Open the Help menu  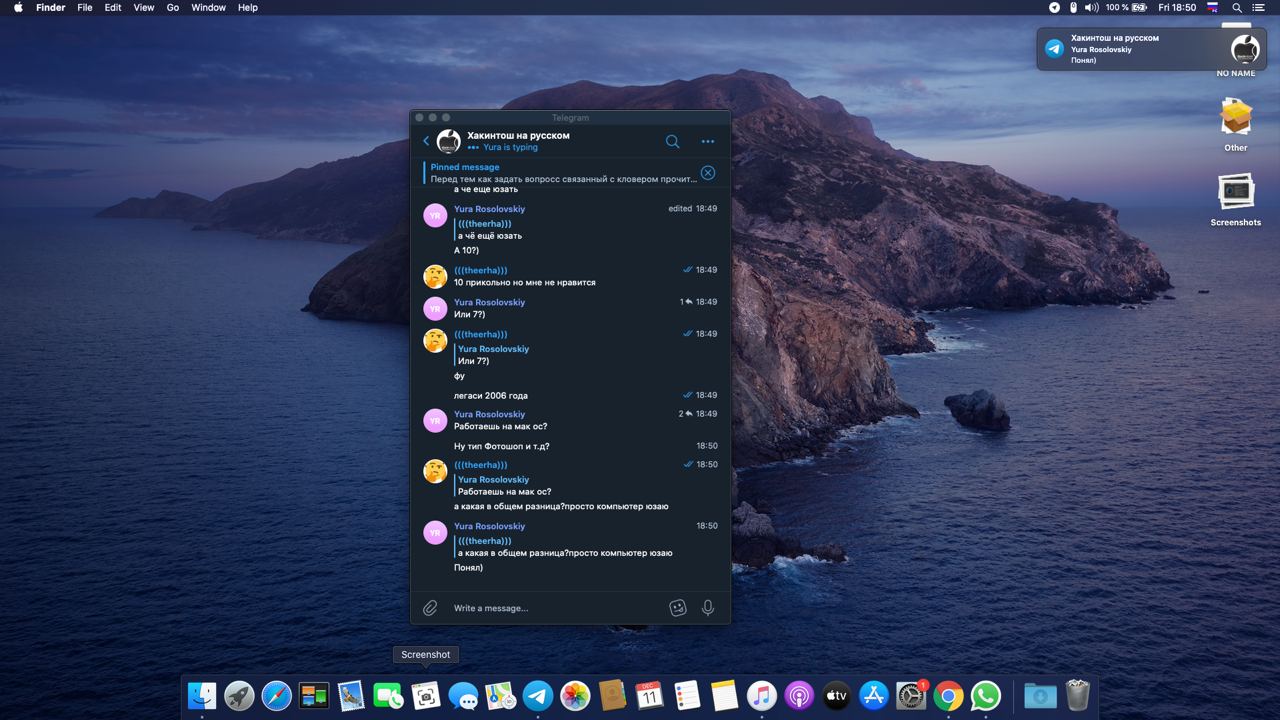coord(248,7)
